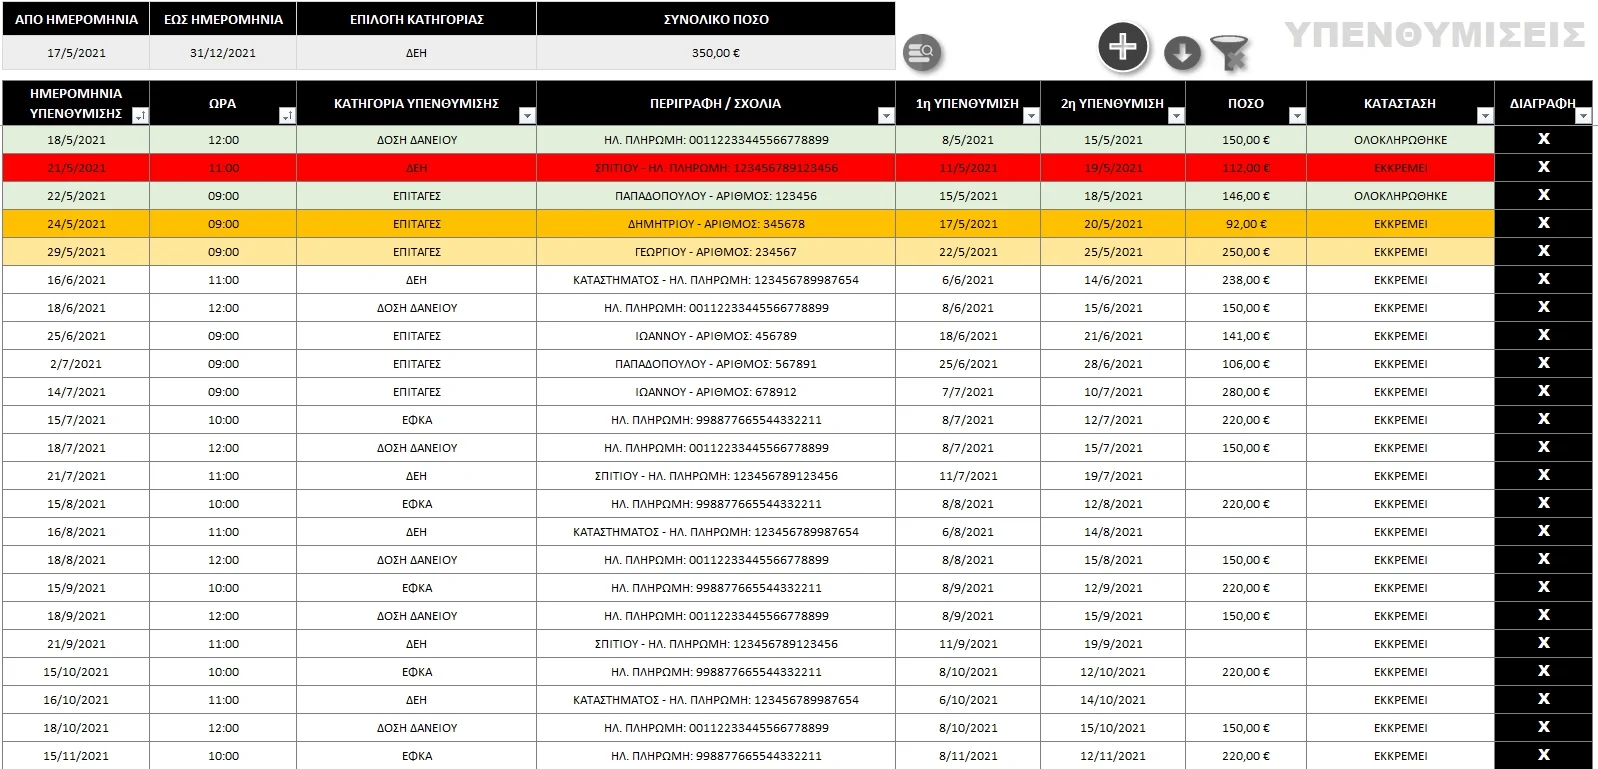Delete the 14/7/2021 reminder row
This screenshot has height=769, width=1598.
pos(1543,391)
